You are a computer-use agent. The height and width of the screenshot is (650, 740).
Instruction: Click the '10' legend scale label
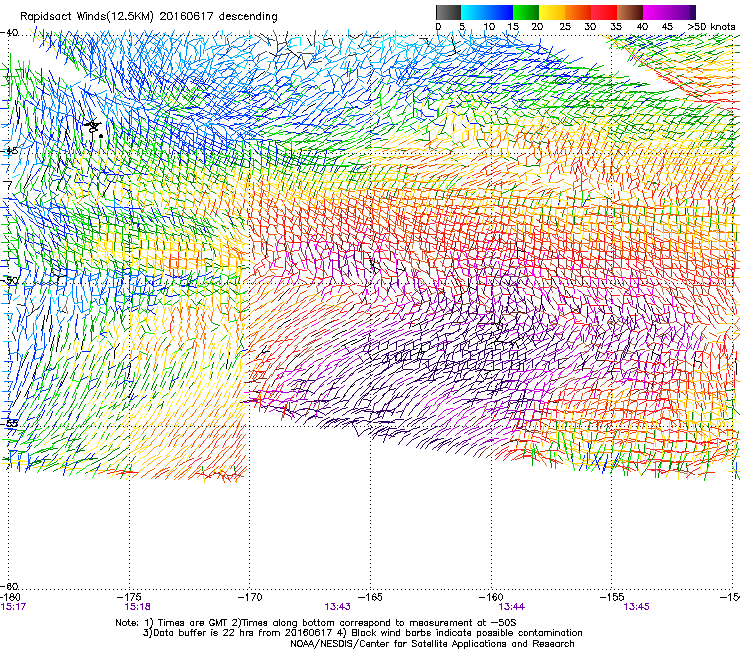489,27
